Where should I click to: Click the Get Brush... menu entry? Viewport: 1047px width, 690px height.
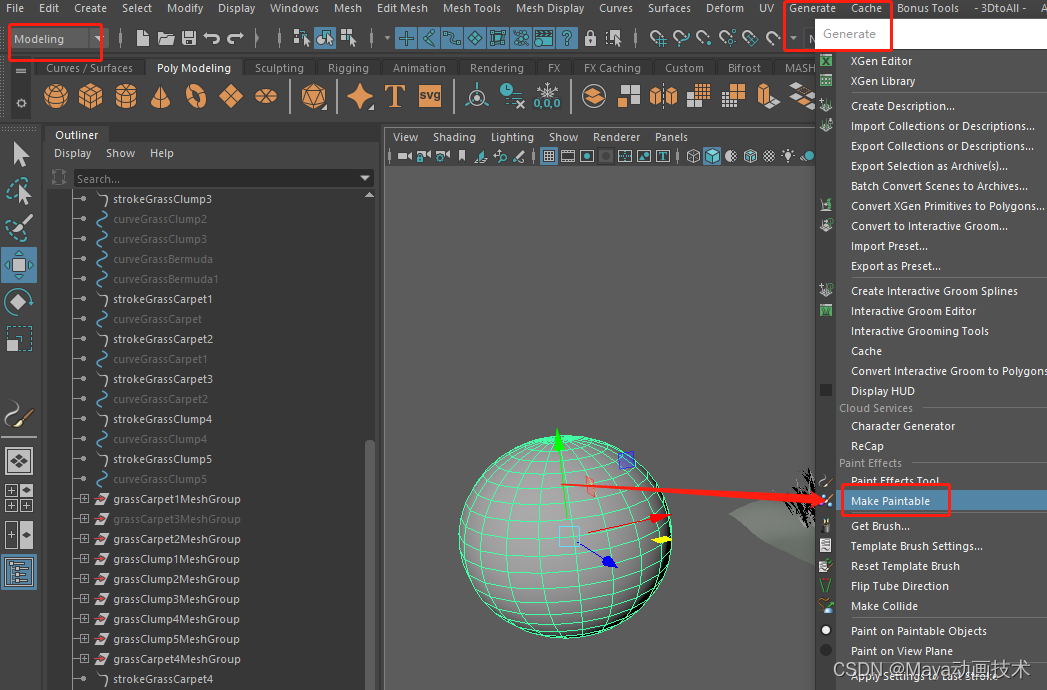(x=880, y=526)
